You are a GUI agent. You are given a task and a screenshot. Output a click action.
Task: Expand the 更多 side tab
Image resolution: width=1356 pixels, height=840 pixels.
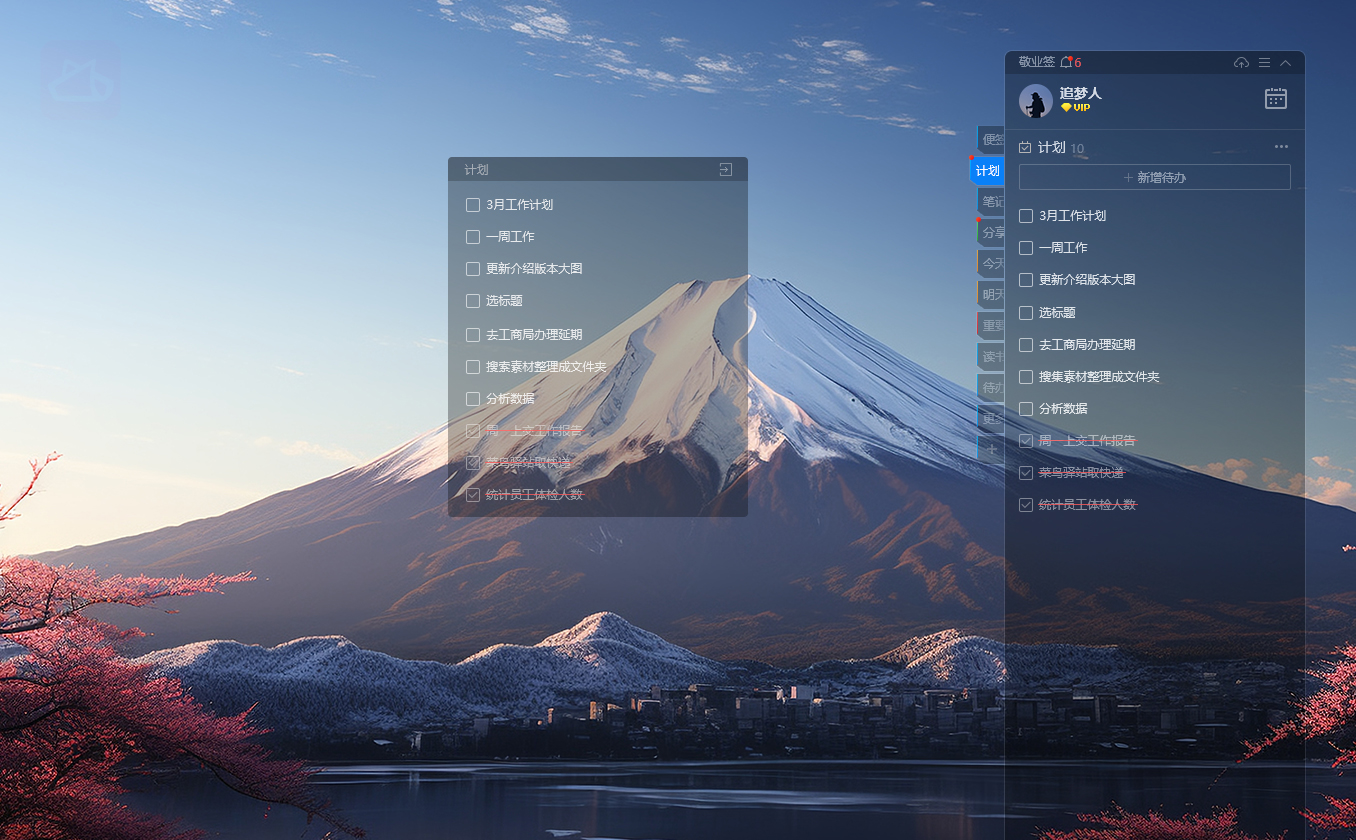(x=991, y=419)
